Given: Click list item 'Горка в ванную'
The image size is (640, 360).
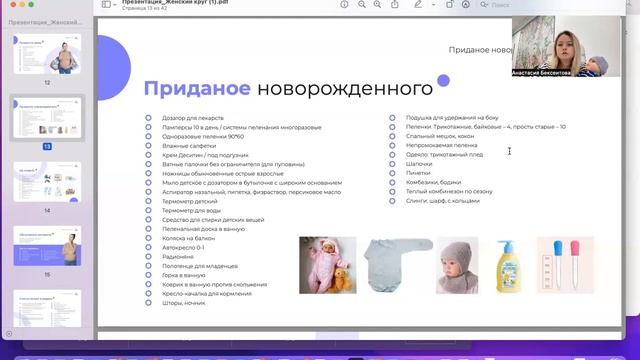Looking at the screenshot, I should [184, 276].
